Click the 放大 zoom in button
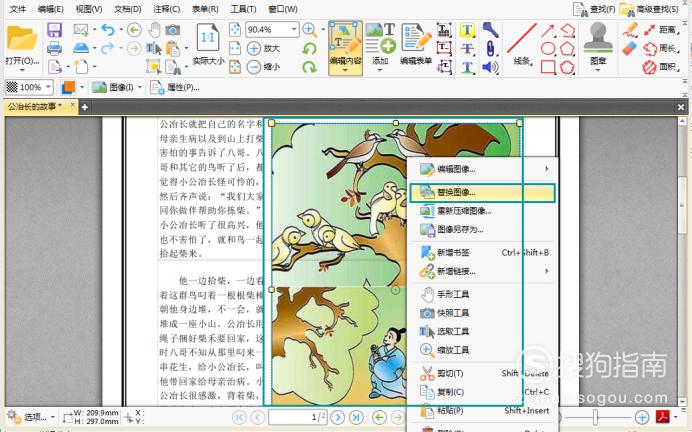 (x=263, y=48)
